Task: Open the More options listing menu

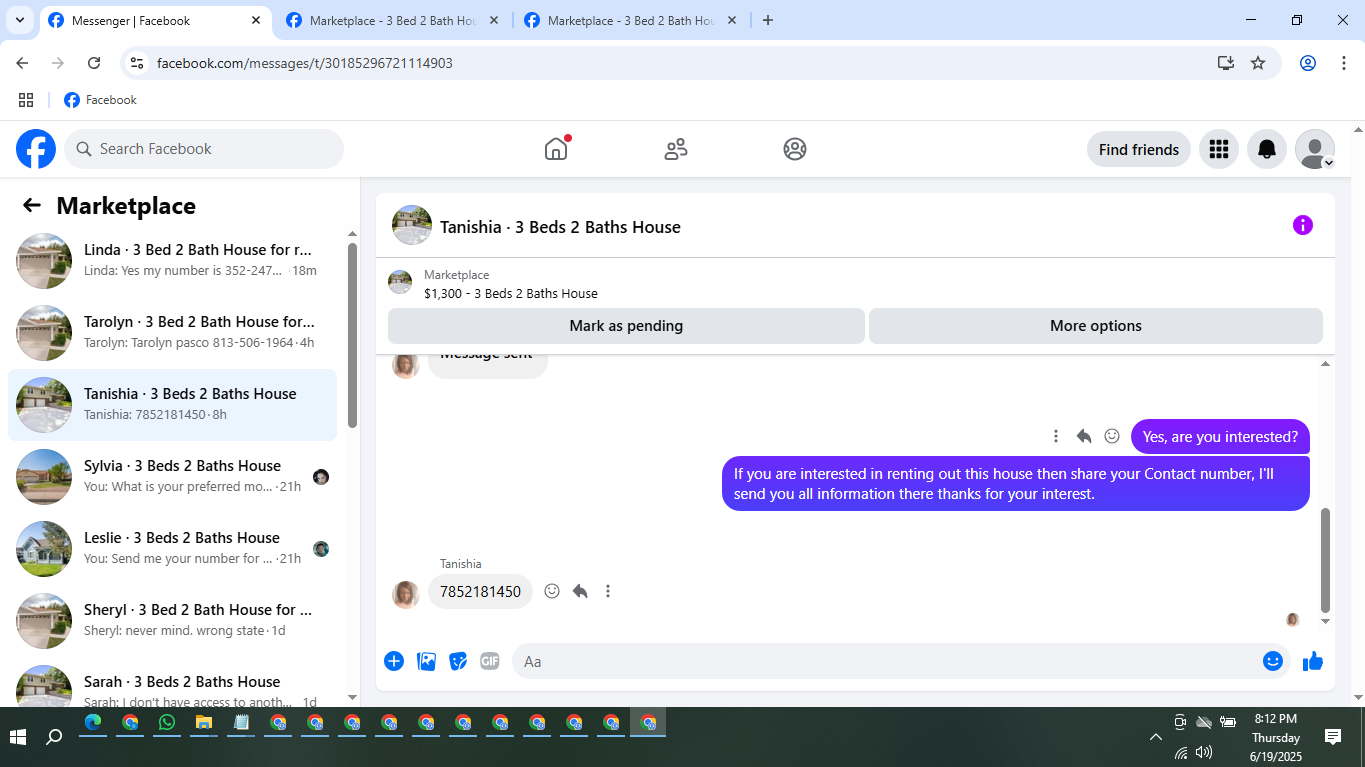Action: (x=1096, y=326)
